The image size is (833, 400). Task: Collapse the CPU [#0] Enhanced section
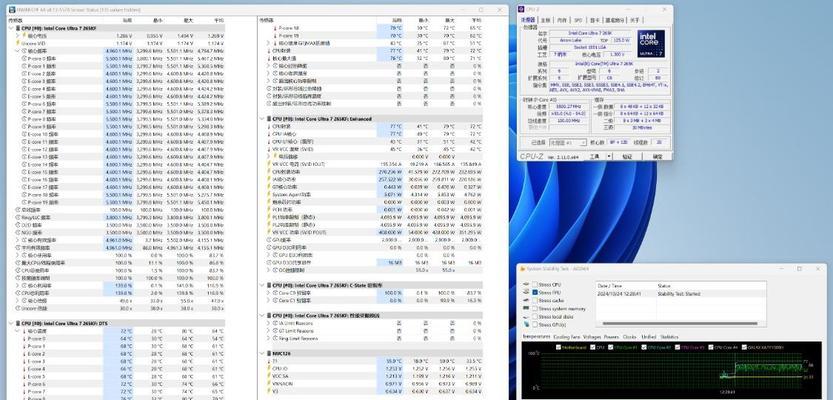pyautogui.click(x=262, y=119)
